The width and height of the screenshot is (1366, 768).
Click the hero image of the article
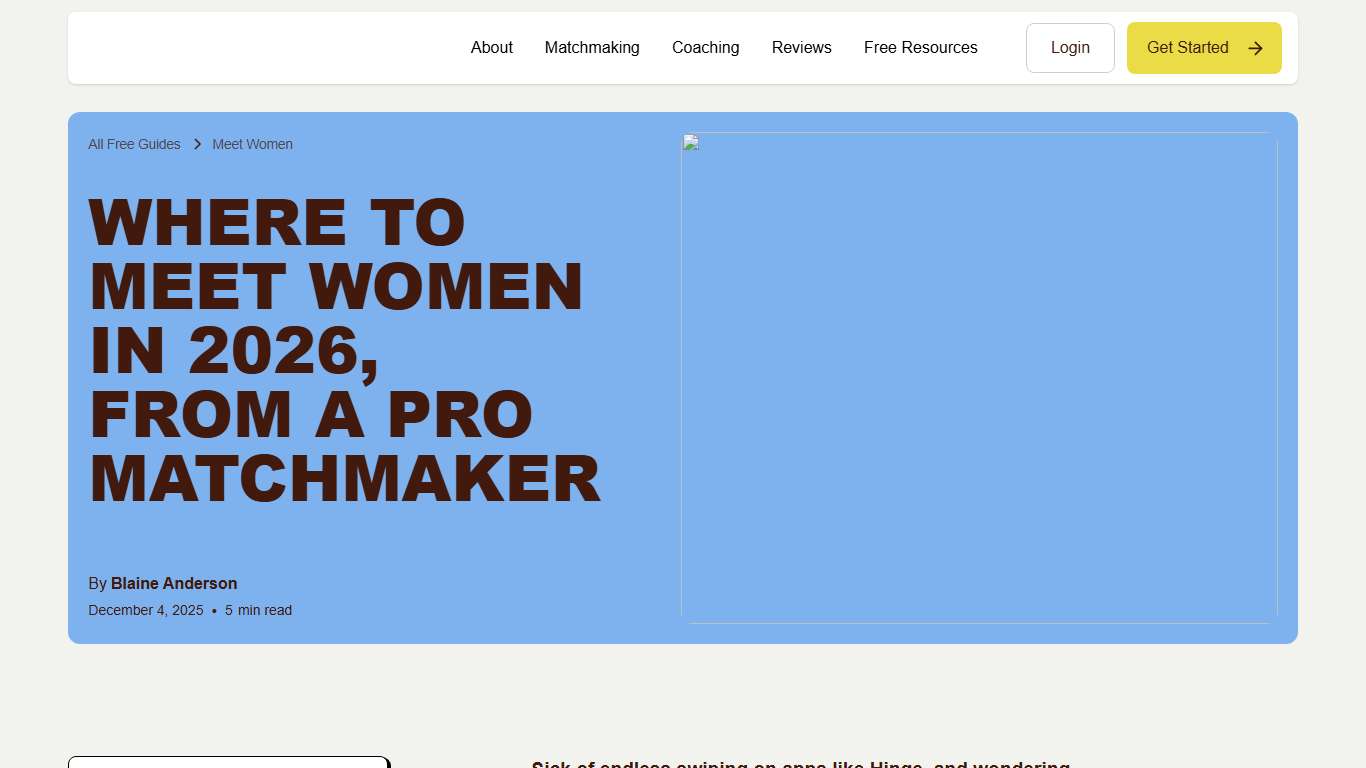(x=979, y=378)
